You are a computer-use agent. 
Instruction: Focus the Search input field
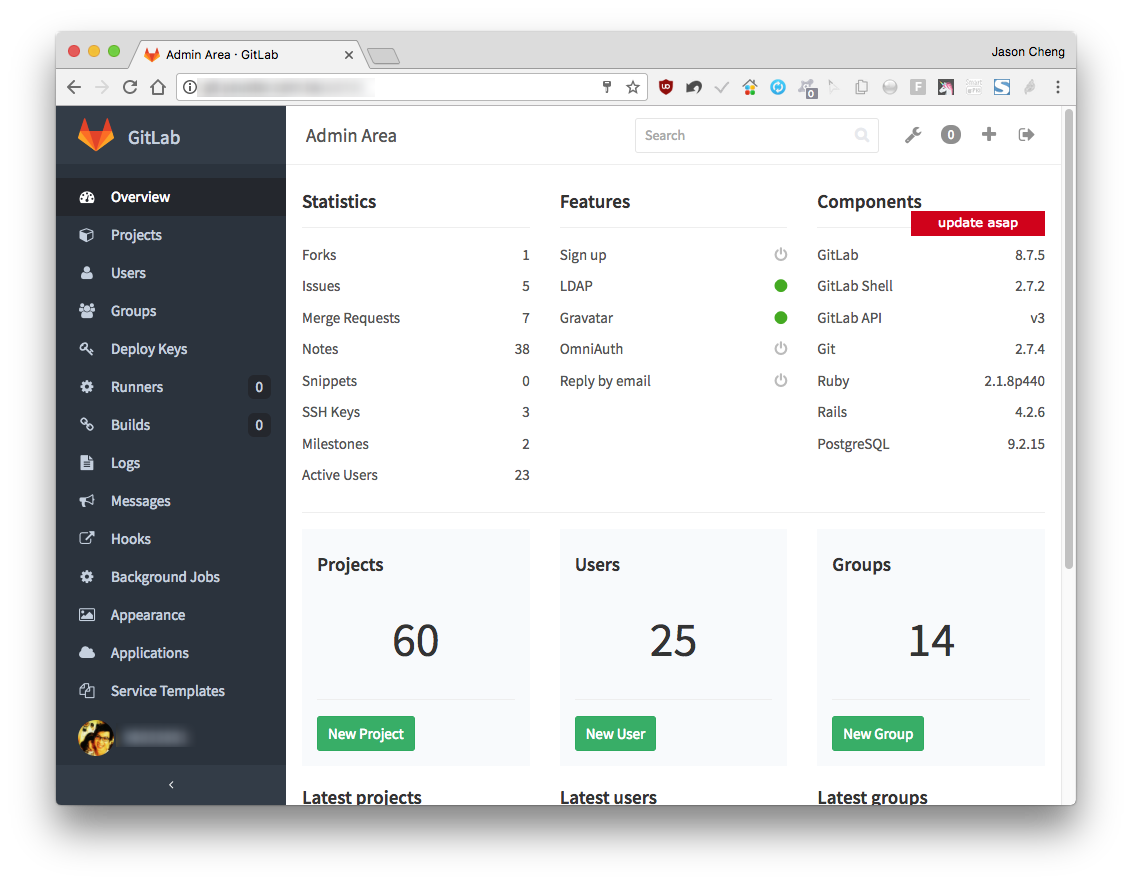757,135
